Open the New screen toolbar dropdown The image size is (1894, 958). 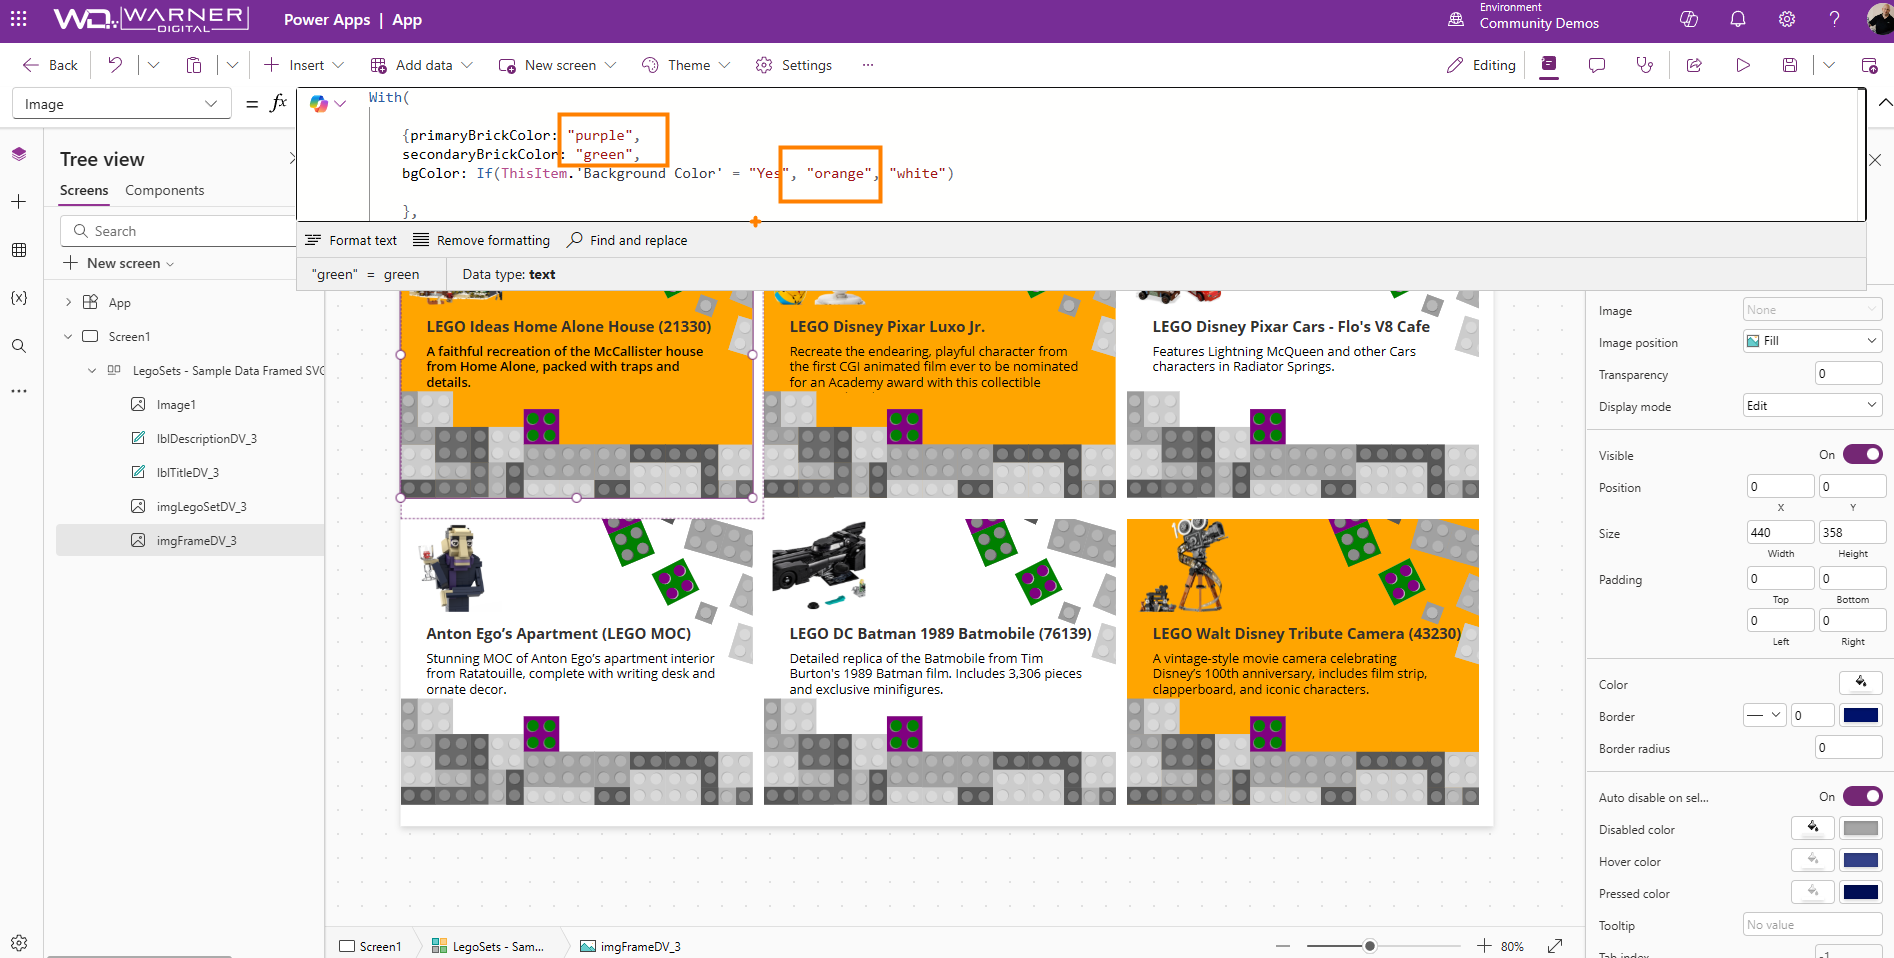(610, 65)
